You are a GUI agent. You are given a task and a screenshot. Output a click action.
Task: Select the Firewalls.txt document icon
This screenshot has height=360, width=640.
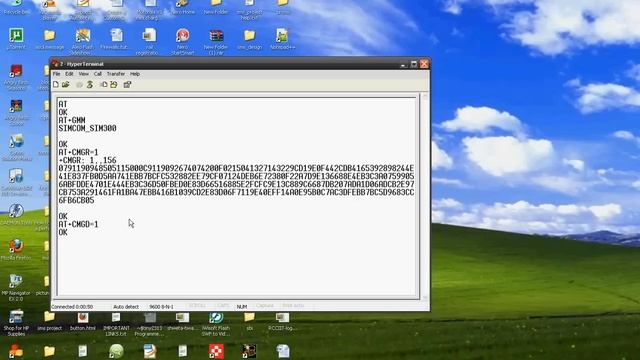(x=116, y=38)
